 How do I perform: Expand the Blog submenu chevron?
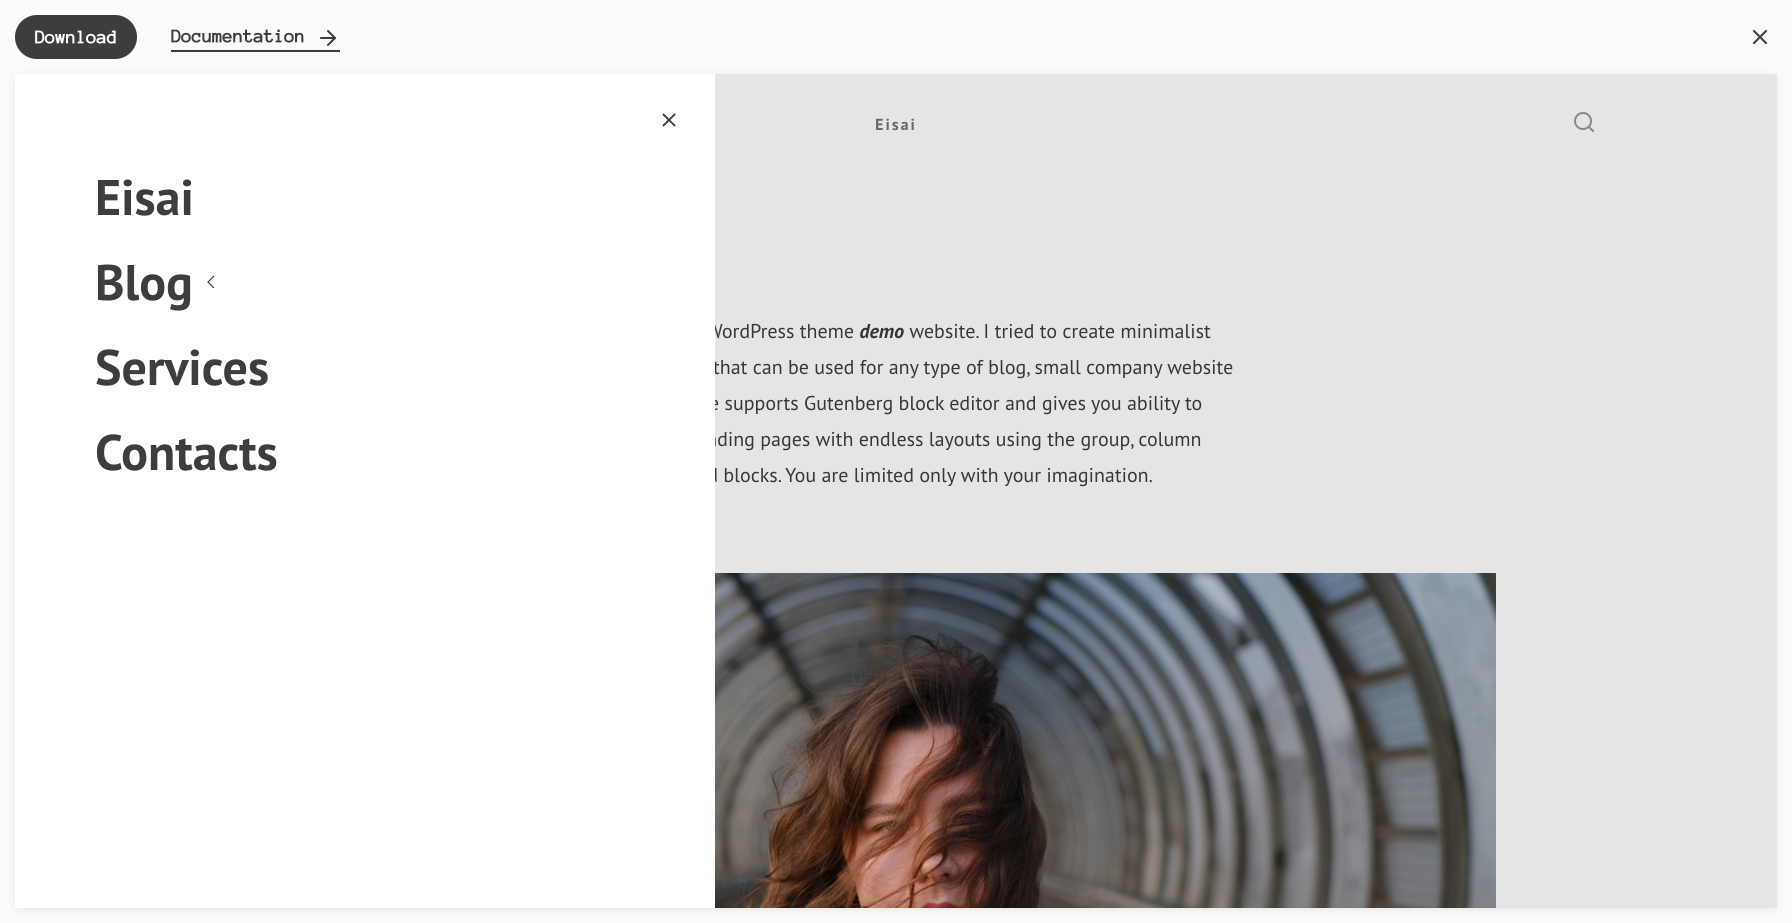pyautogui.click(x=211, y=282)
